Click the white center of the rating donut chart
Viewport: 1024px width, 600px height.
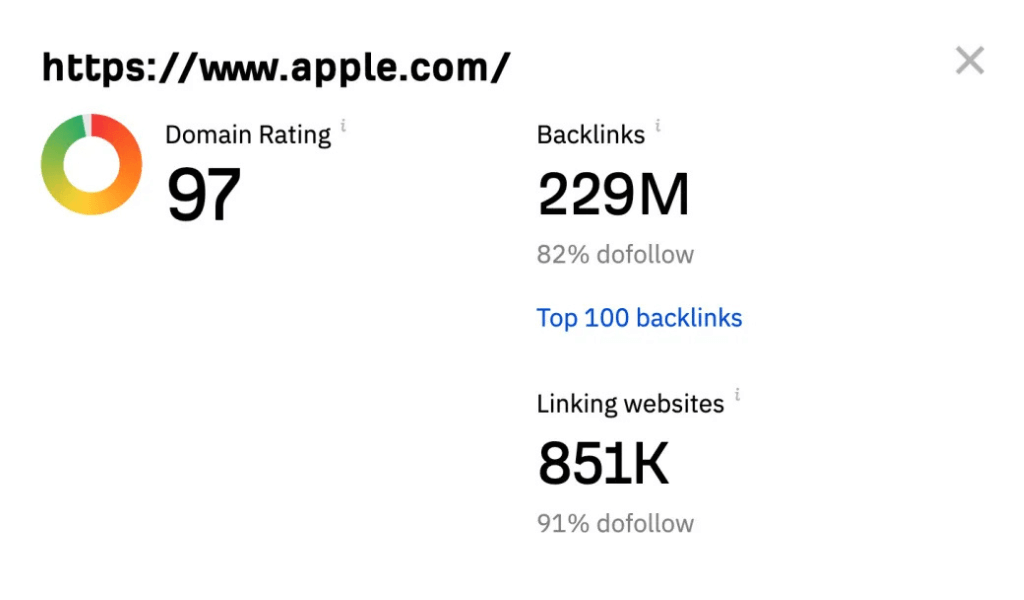coord(91,165)
